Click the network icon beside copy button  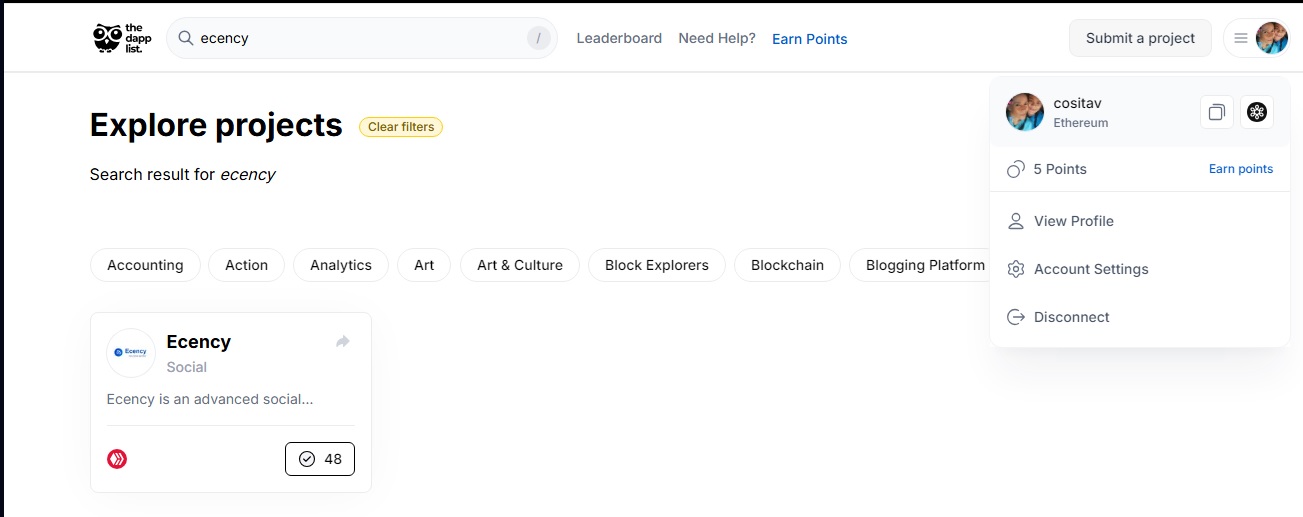(1257, 112)
